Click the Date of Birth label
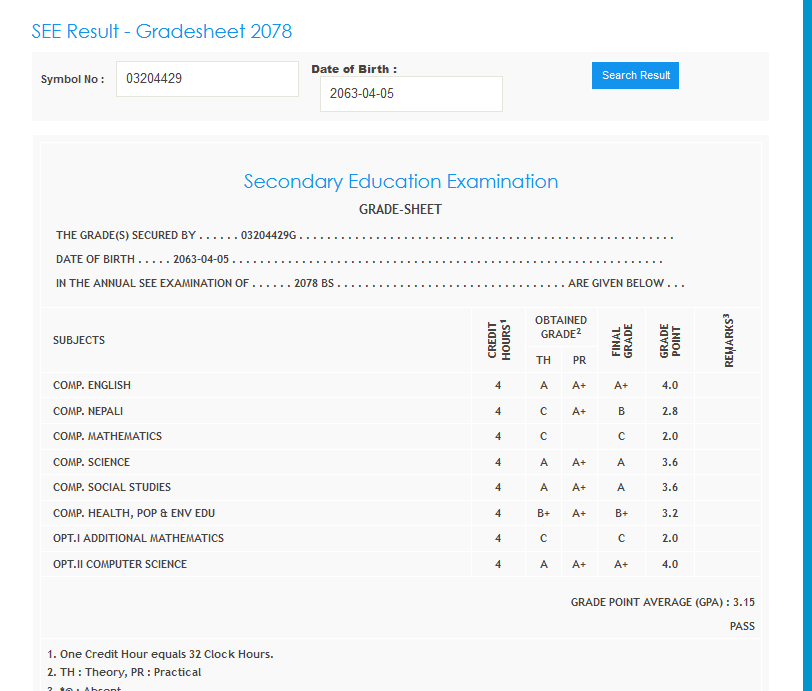Viewport: 812px width, 691px height. [354, 69]
